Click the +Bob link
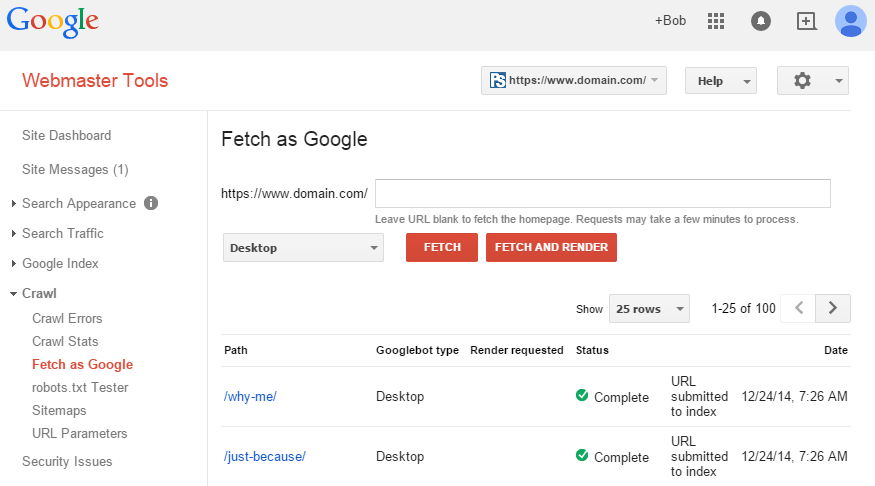The width and height of the screenshot is (875, 486). pyautogui.click(x=670, y=21)
